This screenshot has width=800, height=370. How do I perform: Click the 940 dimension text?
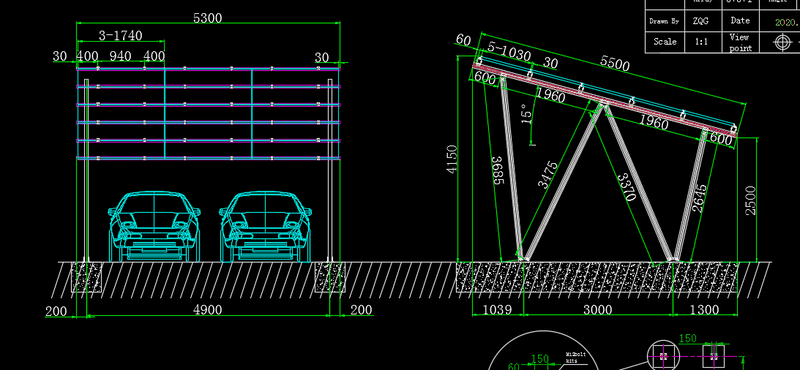[120, 56]
